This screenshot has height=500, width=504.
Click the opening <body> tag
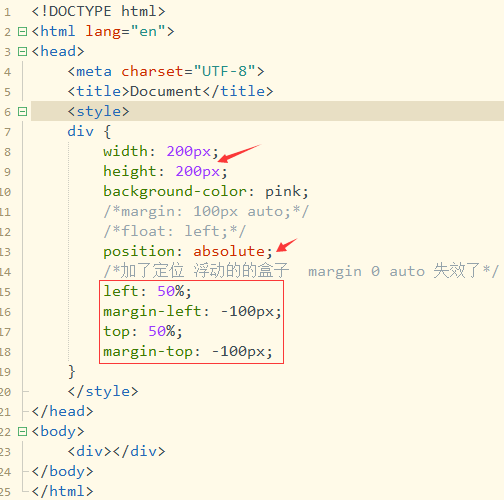coord(58,432)
